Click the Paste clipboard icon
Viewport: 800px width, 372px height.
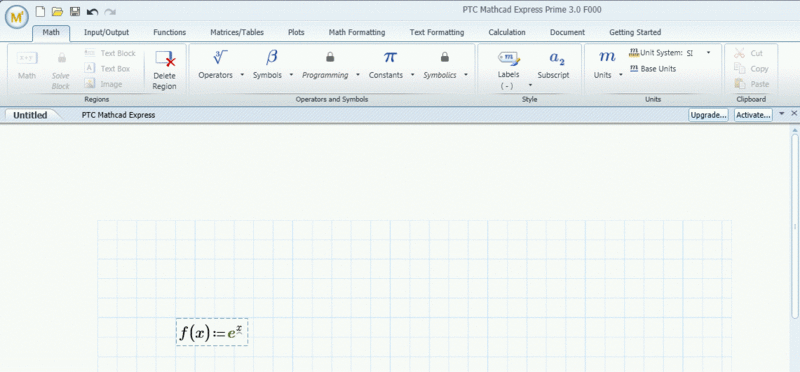click(740, 84)
